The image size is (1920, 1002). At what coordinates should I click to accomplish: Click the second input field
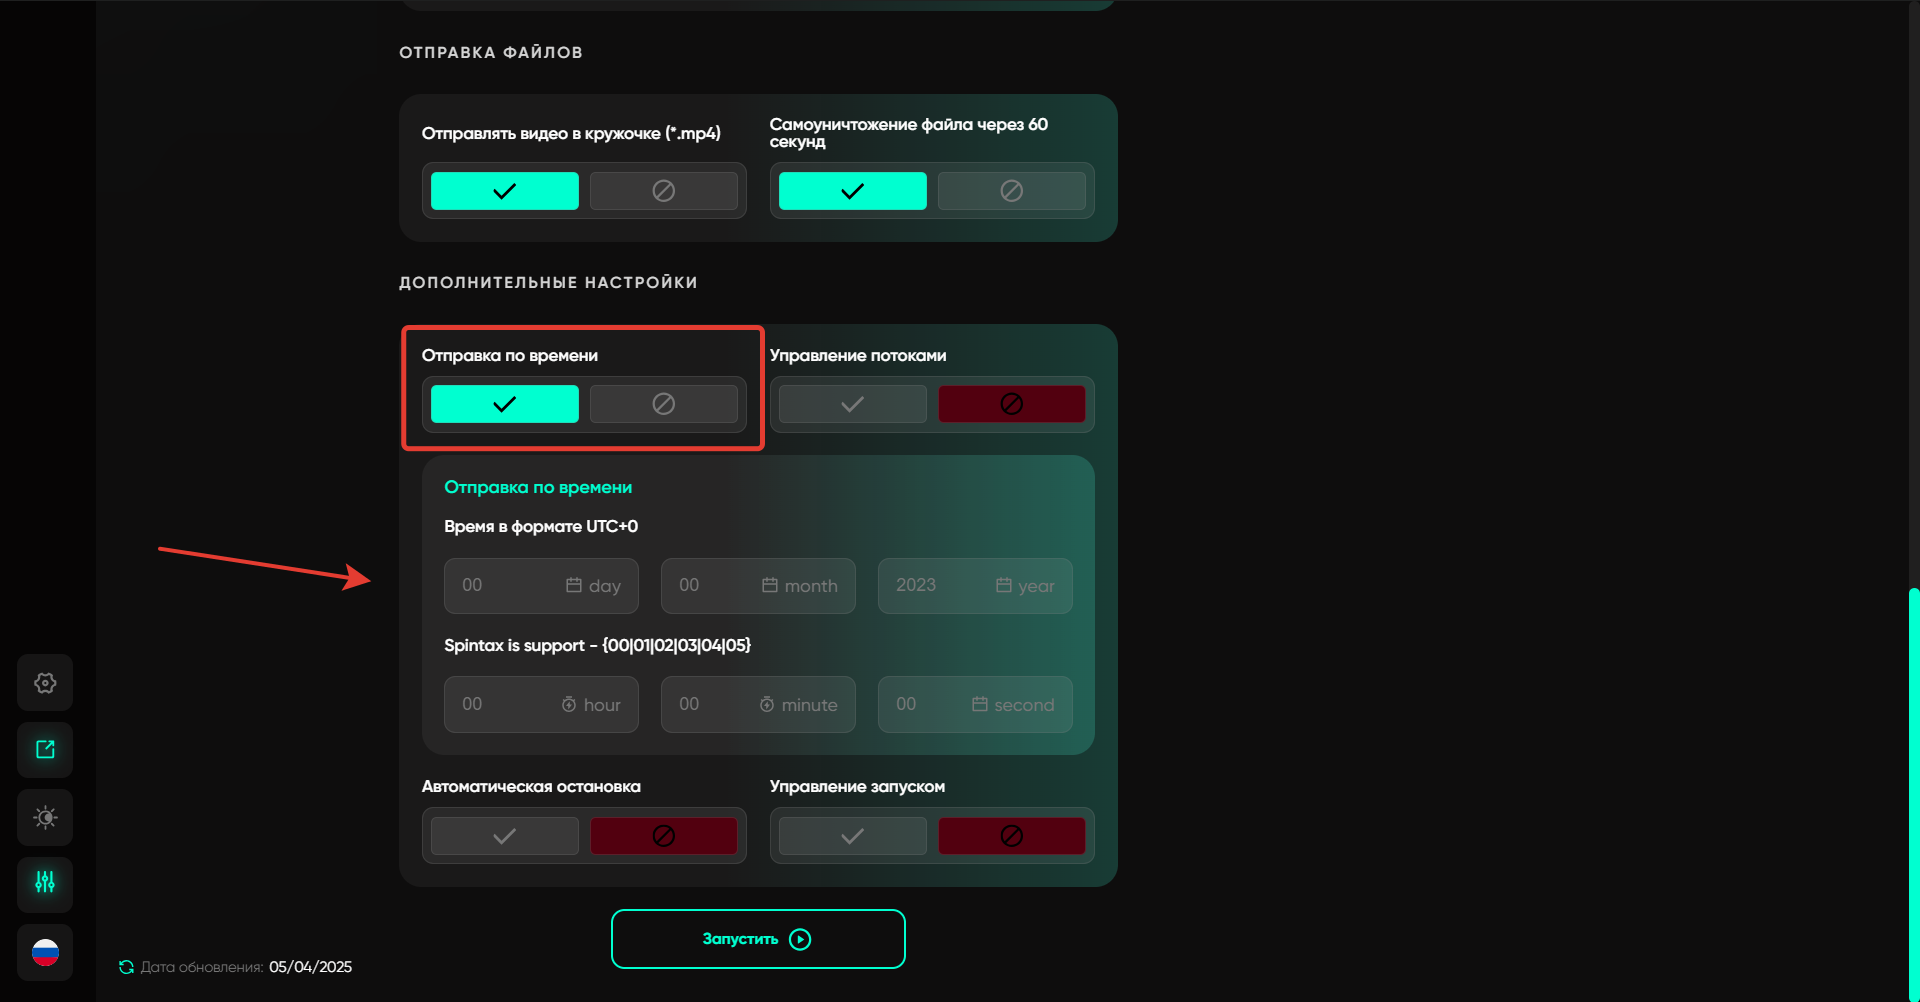(x=974, y=705)
